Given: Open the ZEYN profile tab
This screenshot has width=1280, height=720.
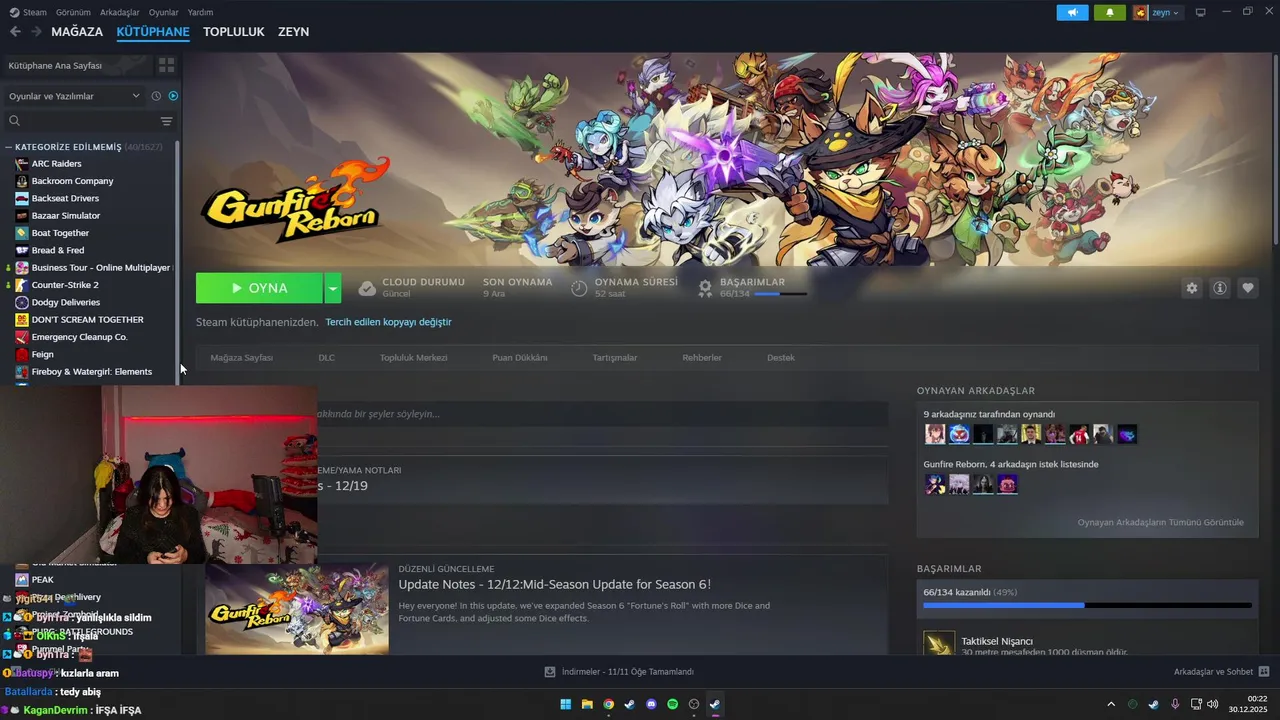Looking at the screenshot, I should pyautogui.click(x=293, y=32).
